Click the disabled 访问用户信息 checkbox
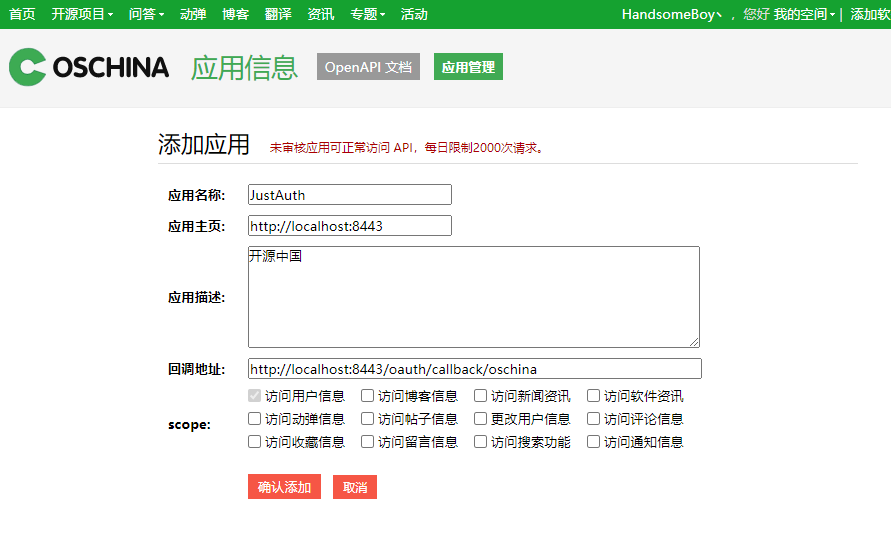Screen dimensions: 891x549 [255, 396]
